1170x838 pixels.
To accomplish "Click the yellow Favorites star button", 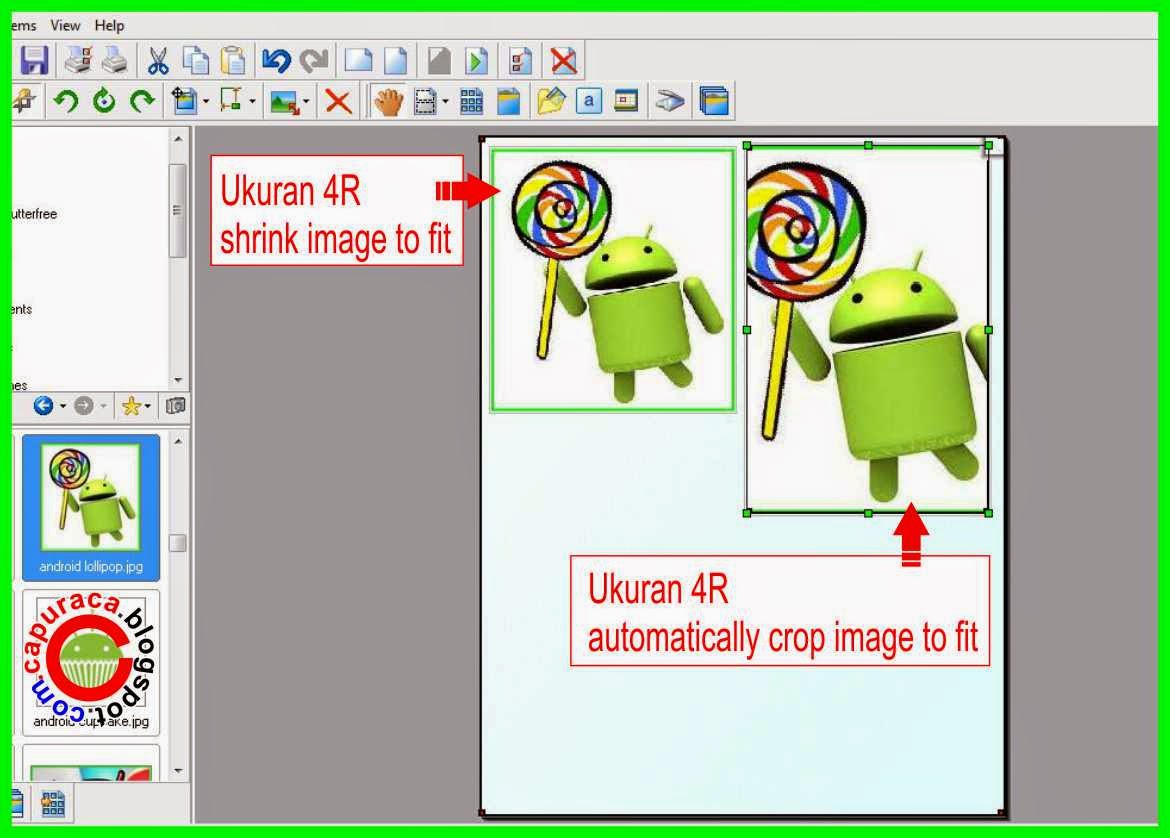I will [131, 406].
